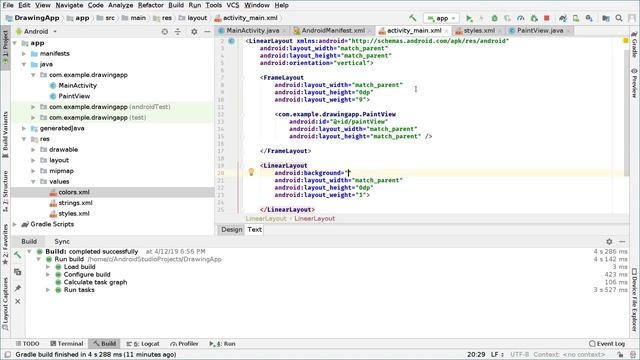Toggle the Terminal tool window button
The height and width of the screenshot is (360, 640).
67,344
